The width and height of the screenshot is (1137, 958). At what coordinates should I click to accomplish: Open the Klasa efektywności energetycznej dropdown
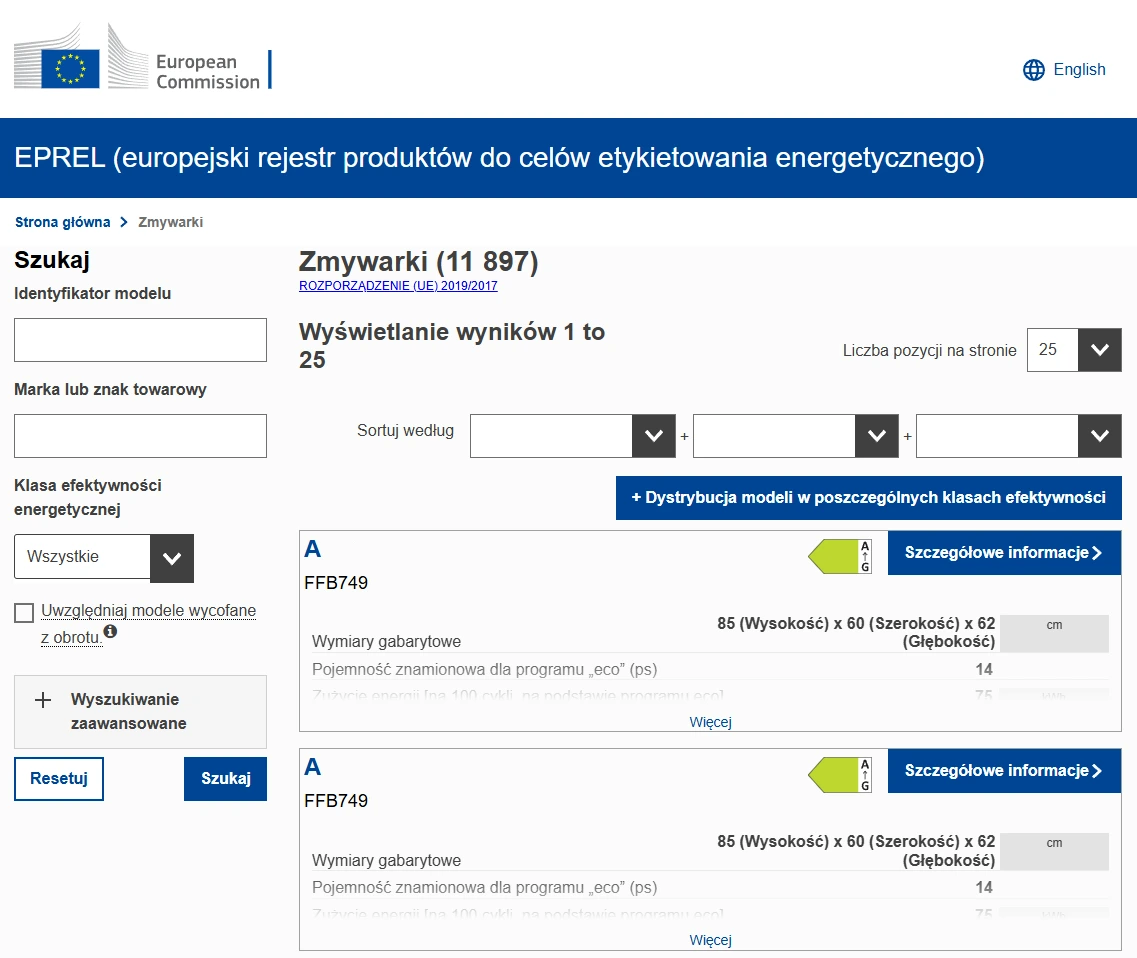[104, 558]
